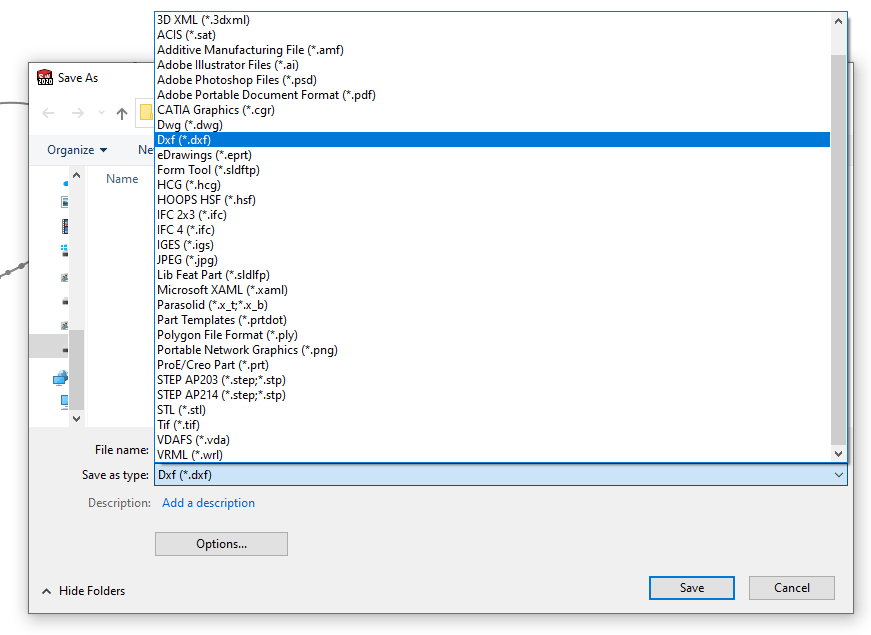871x635 pixels.
Task: Click the SolidWorks icon in title bar
Action: tap(45, 78)
